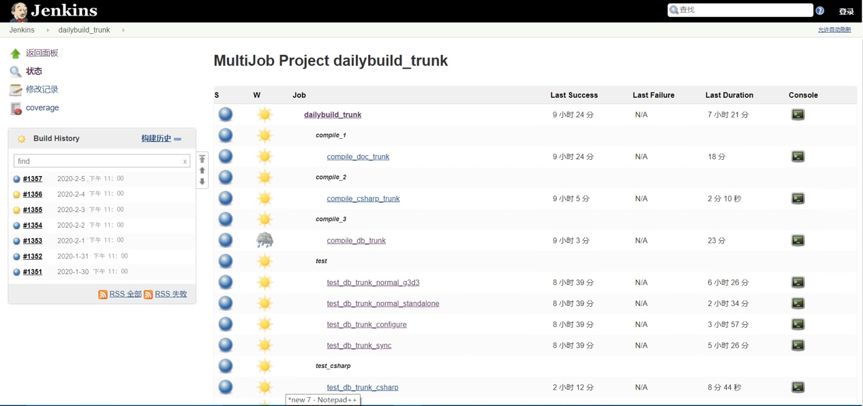Click the coverage icon in sidebar
The height and width of the screenshot is (406, 863).
[15, 108]
